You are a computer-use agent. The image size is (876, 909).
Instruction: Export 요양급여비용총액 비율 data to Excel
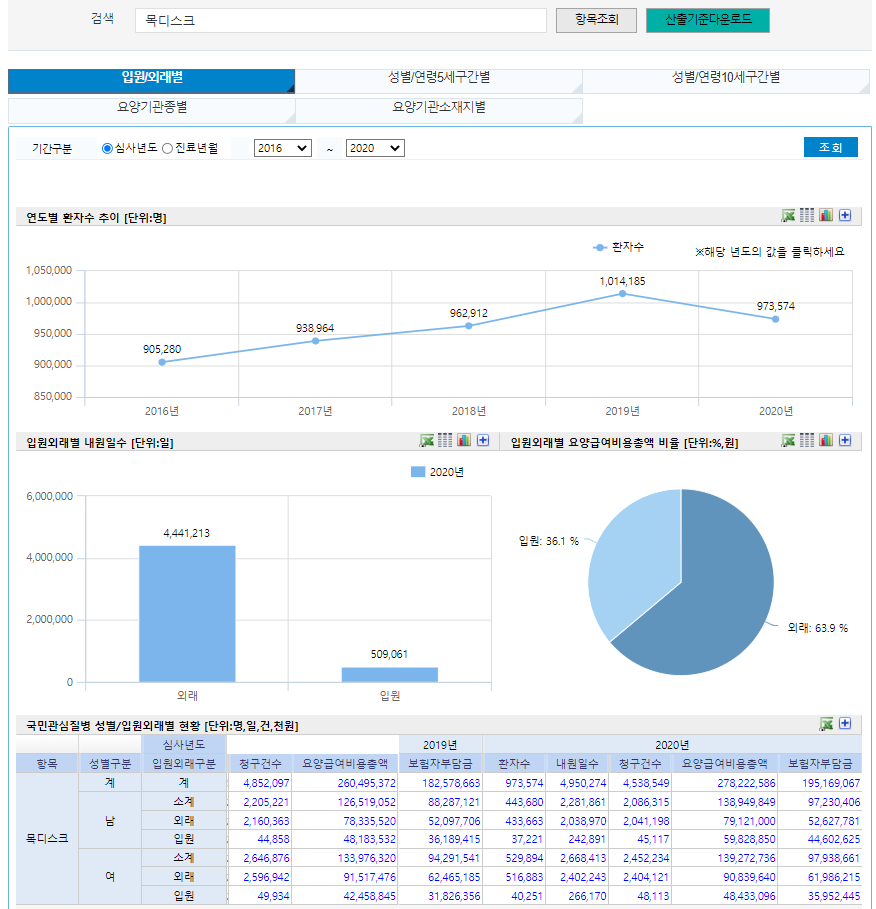click(x=788, y=441)
